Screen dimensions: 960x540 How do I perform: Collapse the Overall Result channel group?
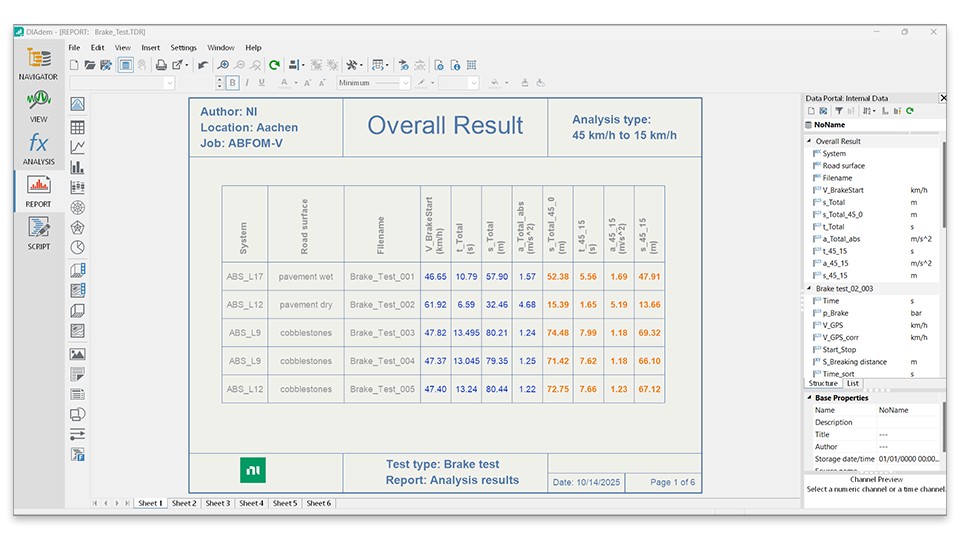coord(810,142)
